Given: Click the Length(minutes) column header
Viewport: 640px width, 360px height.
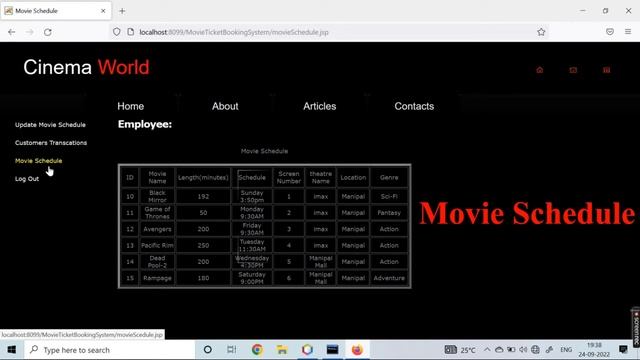Looking at the screenshot, I should (203, 178).
